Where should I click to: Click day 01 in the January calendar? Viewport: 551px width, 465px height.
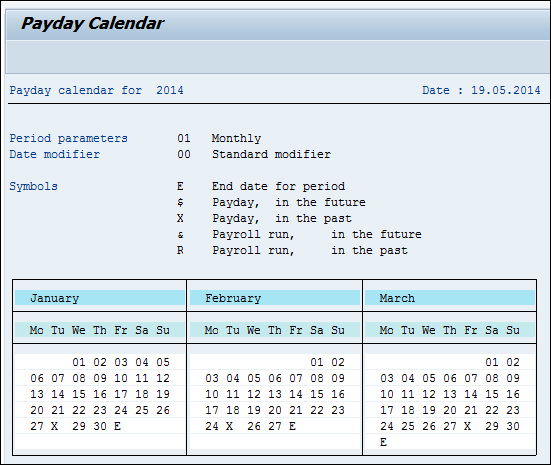(x=79, y=362)
